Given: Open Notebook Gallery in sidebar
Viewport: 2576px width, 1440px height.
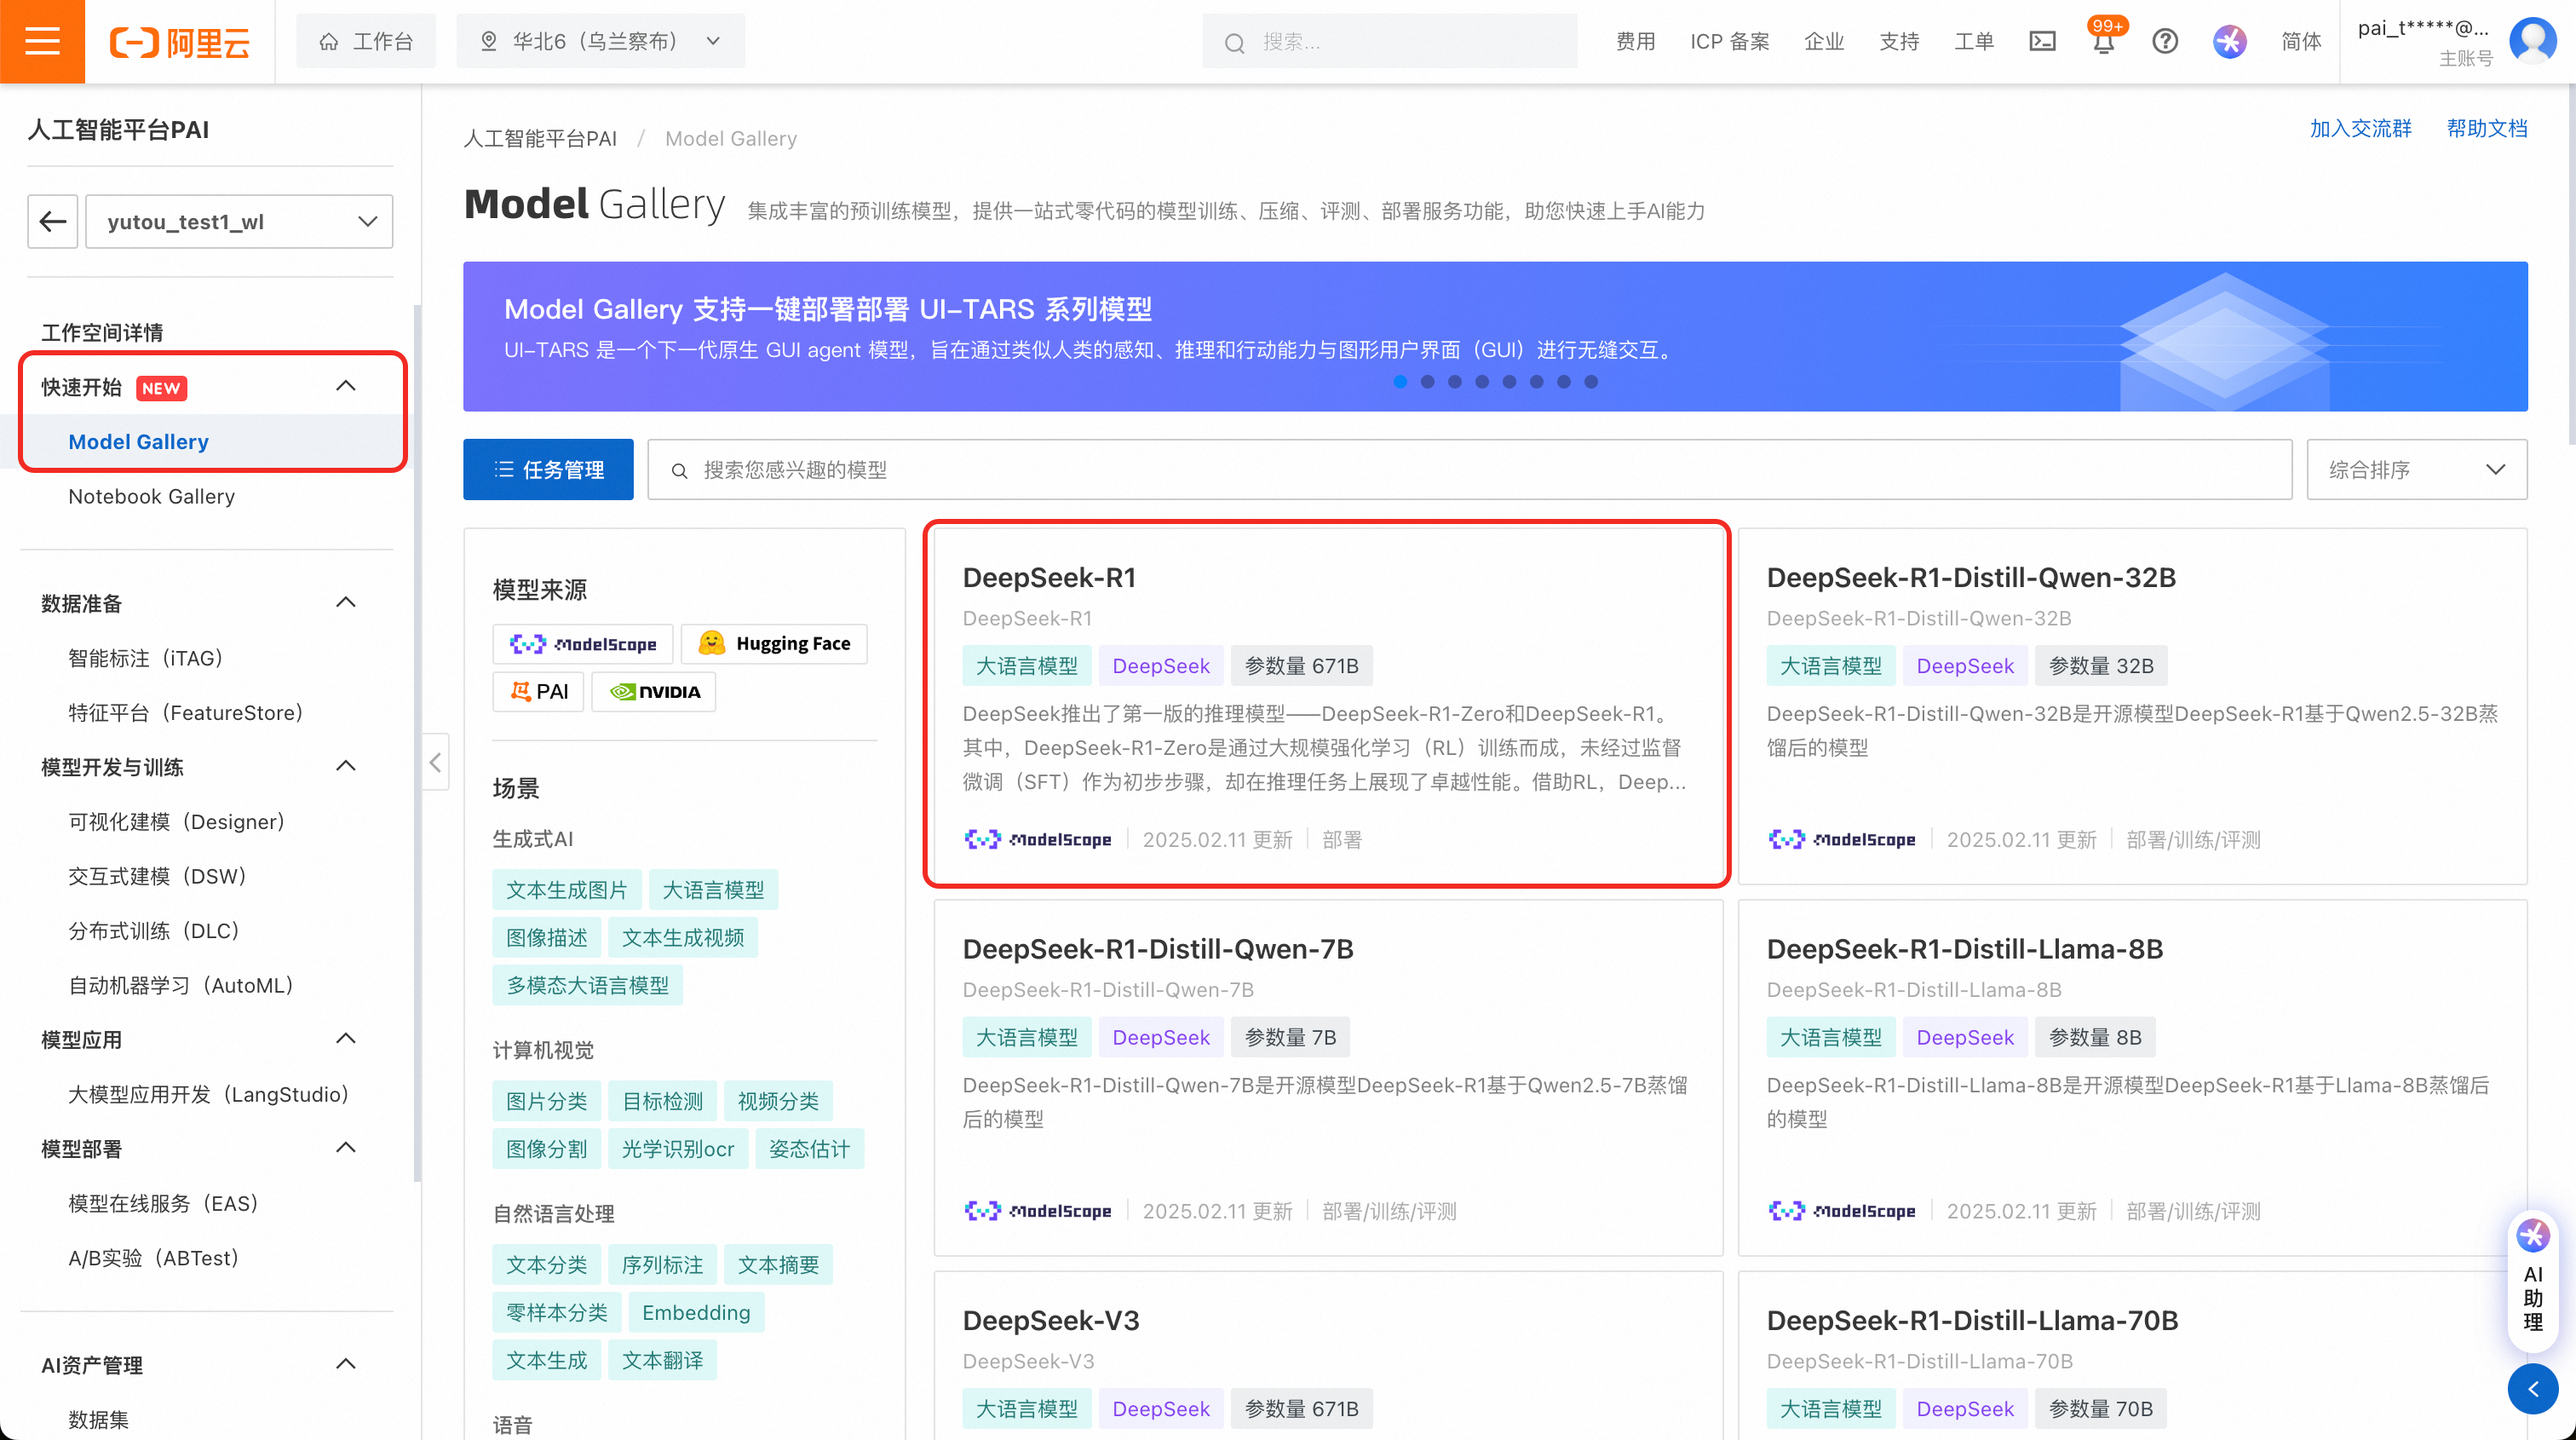Looking at the screenshot, I should pos(151,497).
